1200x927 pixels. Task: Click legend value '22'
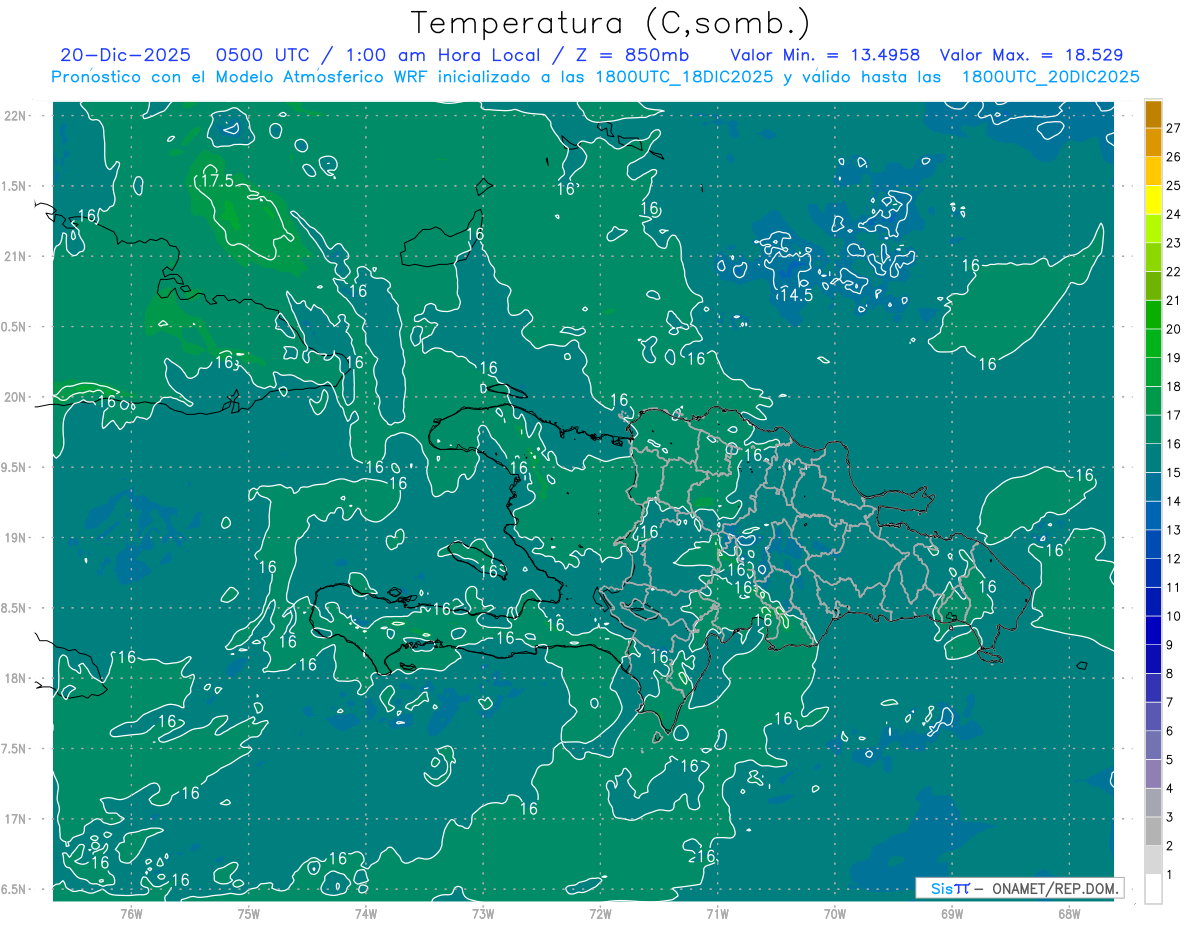(1173, 272)
